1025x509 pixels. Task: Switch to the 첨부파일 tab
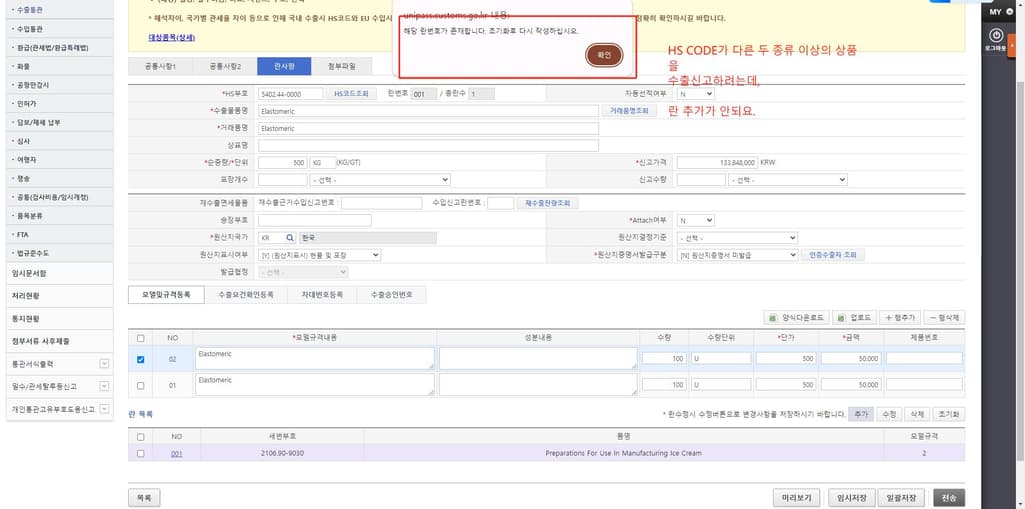click(341, 67)
